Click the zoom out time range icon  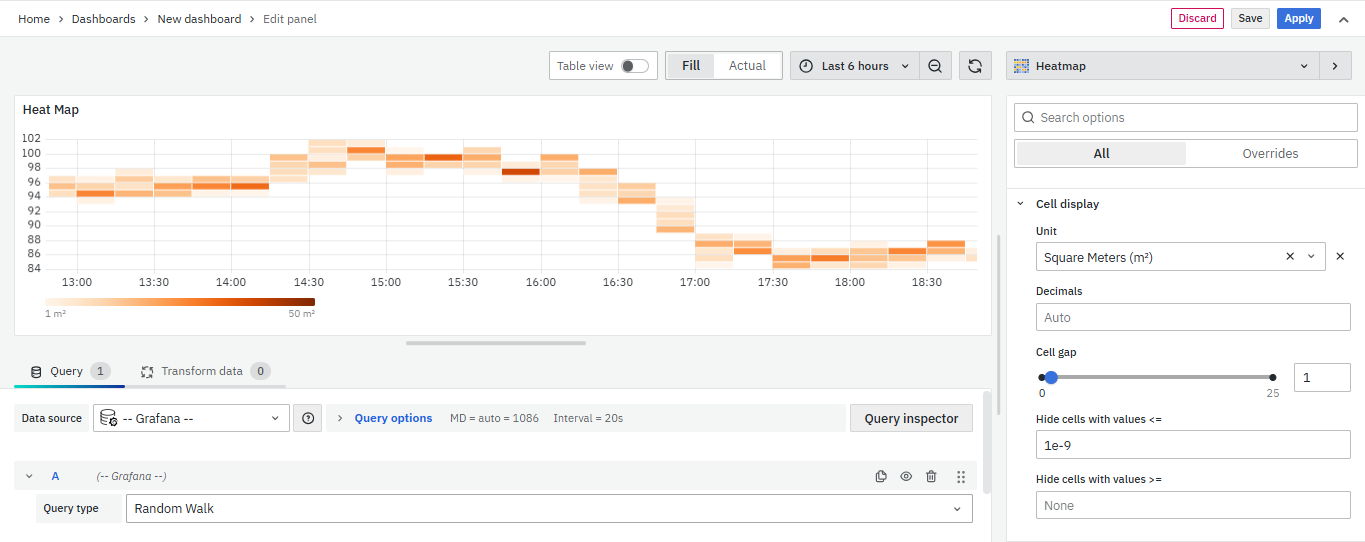(934, 66)
